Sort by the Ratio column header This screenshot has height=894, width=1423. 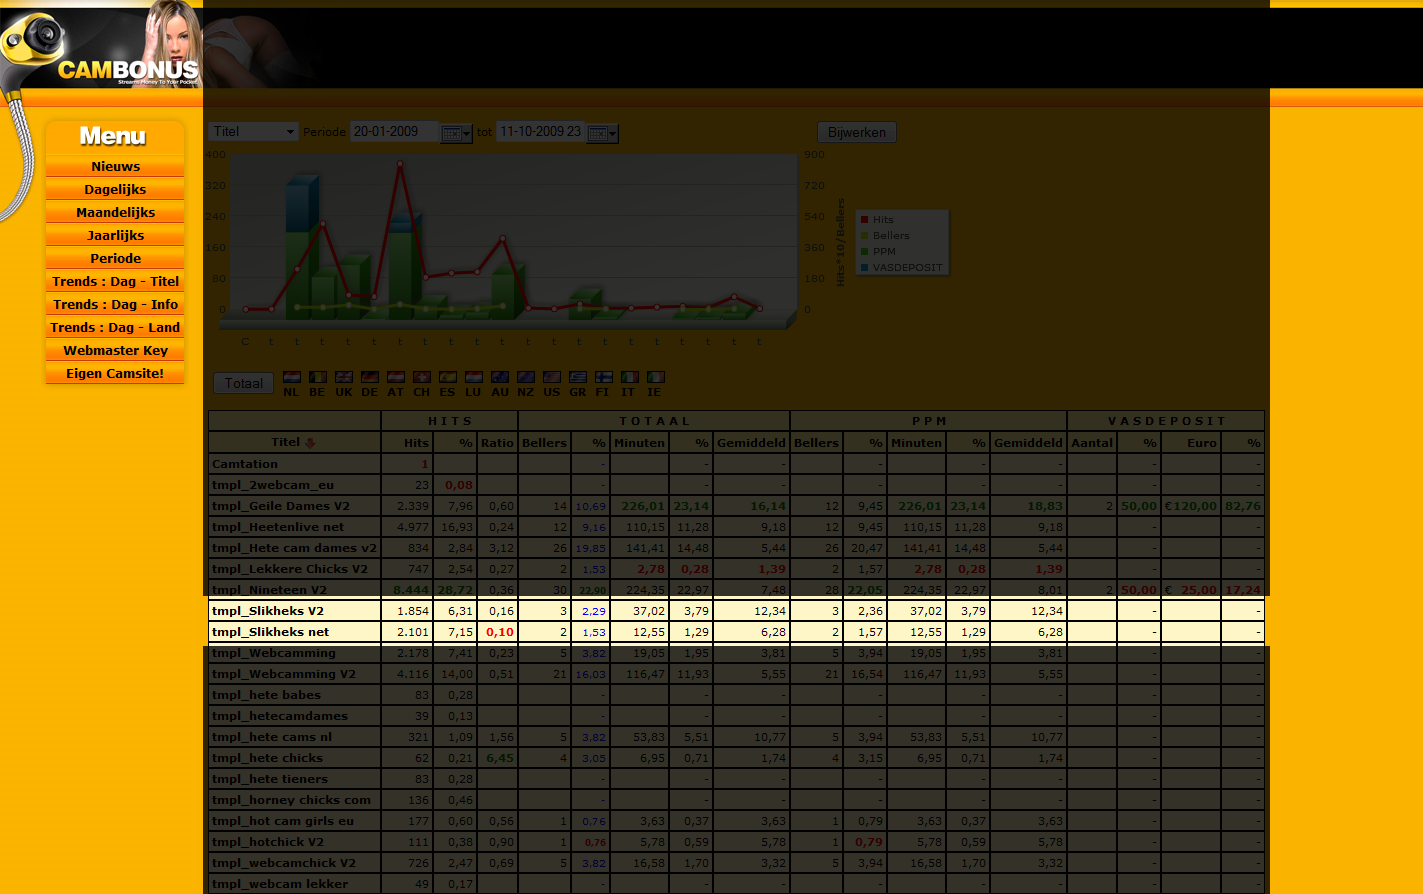[496, 443]
